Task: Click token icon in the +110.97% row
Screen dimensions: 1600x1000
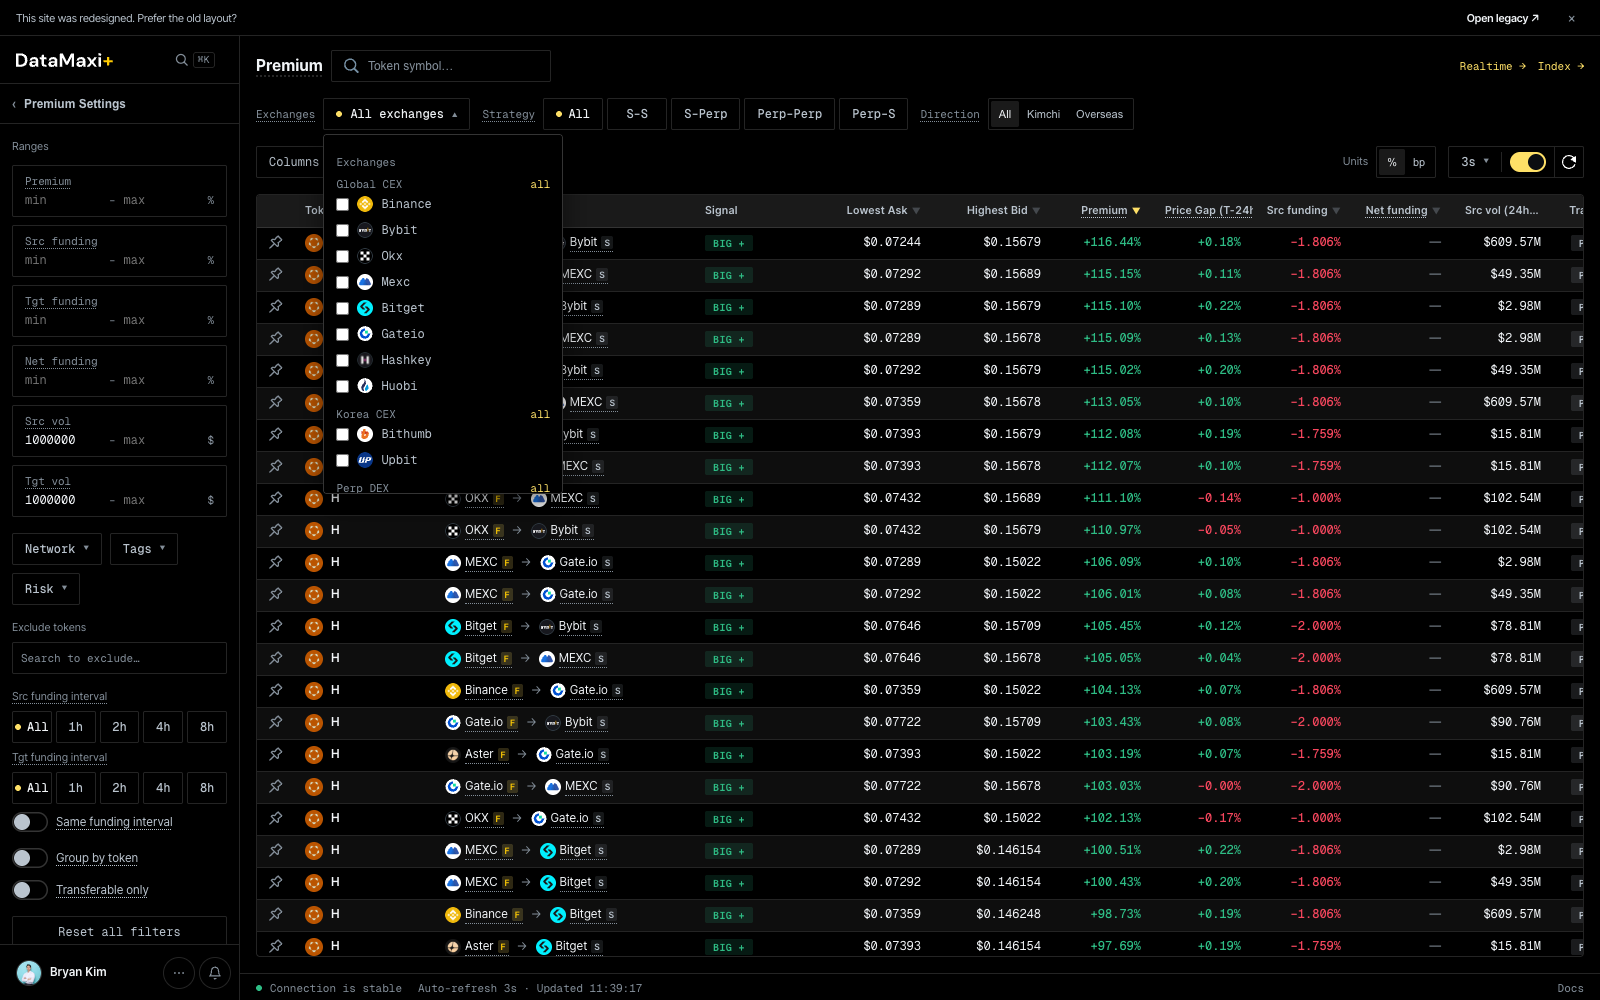Action: click(314, 530)
